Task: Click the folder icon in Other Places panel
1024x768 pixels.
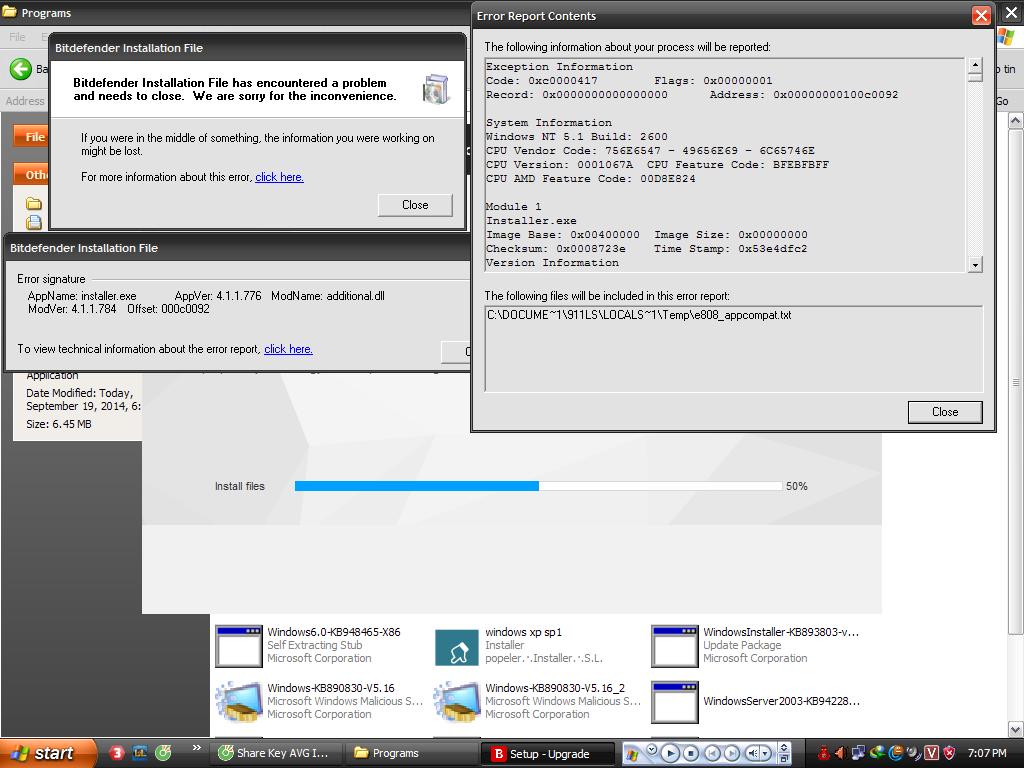Action: coord(34,204)
